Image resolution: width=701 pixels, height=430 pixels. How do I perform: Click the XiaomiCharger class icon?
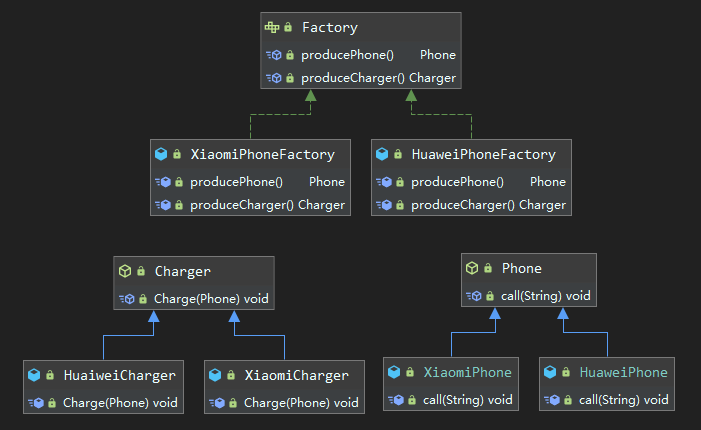point(215,376)
